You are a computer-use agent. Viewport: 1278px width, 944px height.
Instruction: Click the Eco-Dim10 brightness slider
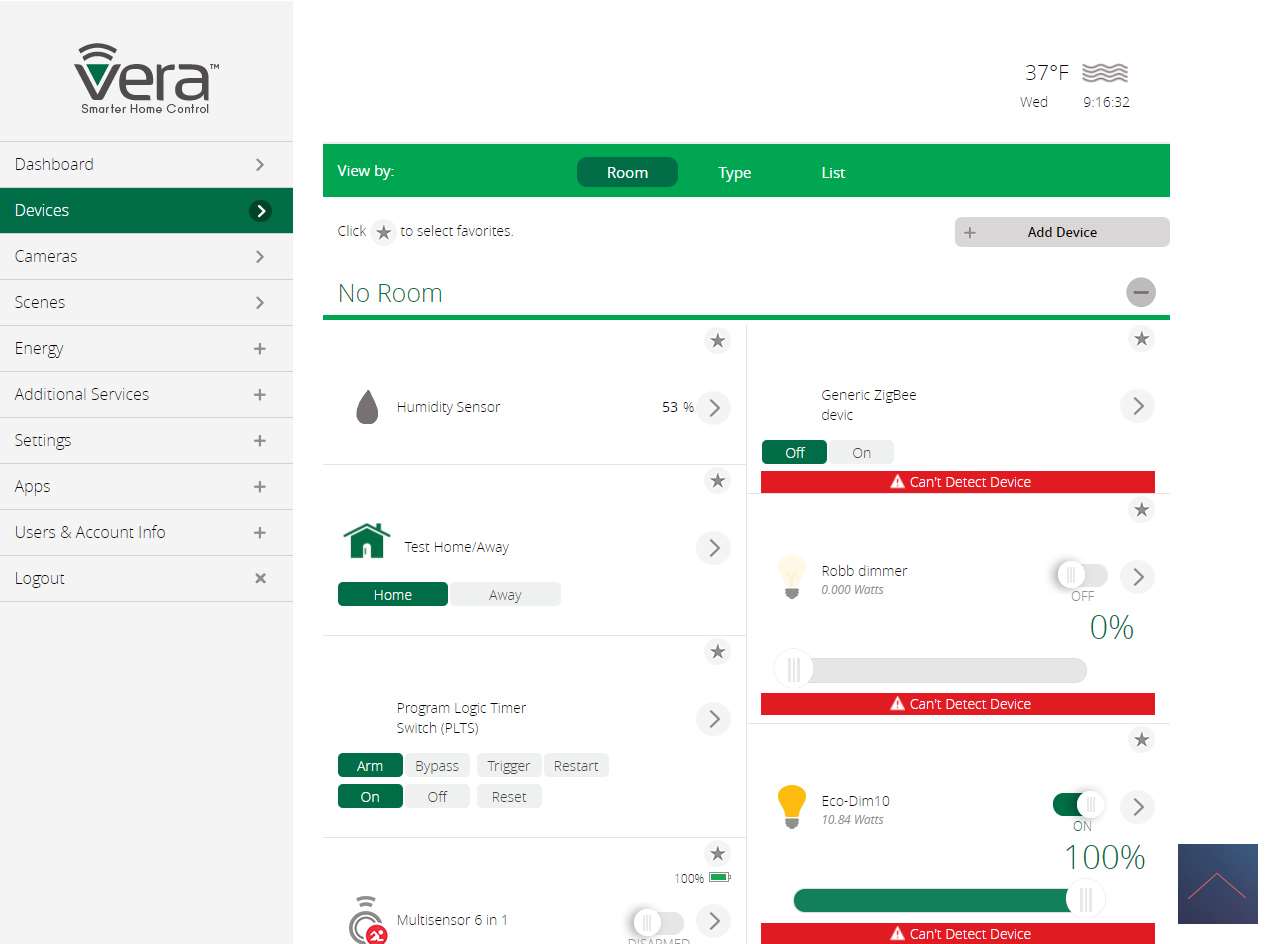940,900
